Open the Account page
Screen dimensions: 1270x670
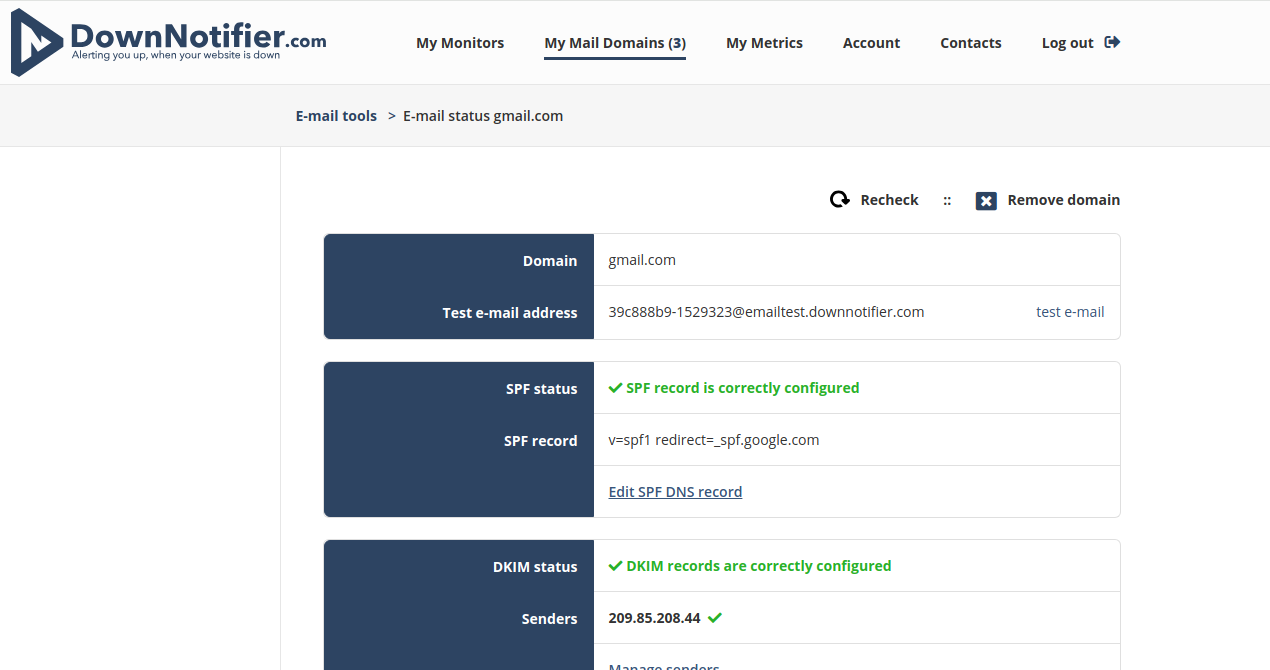point(871,43)
